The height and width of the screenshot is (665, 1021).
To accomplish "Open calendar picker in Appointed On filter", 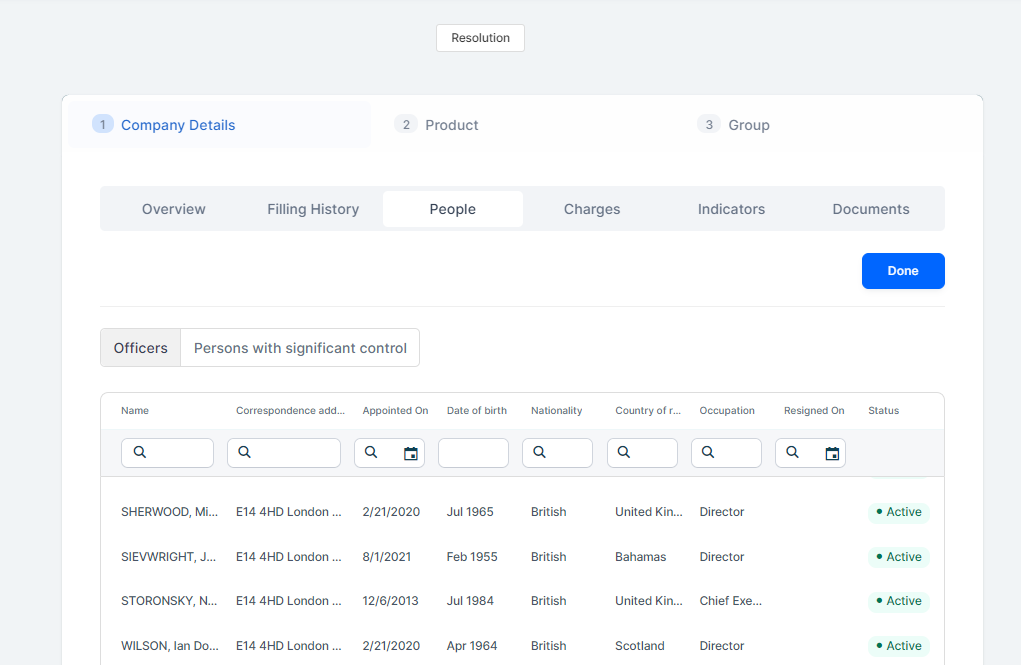I will pos(410,453).
